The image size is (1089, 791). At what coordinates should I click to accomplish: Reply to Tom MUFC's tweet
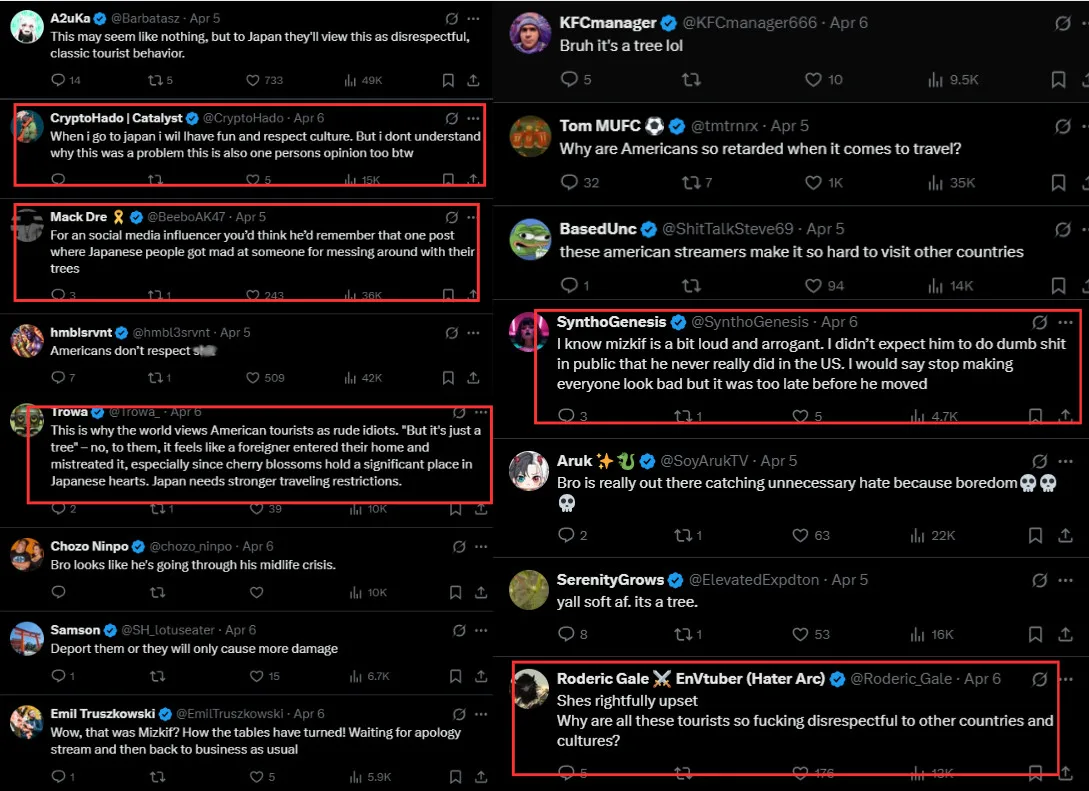(x=569, y=182)
